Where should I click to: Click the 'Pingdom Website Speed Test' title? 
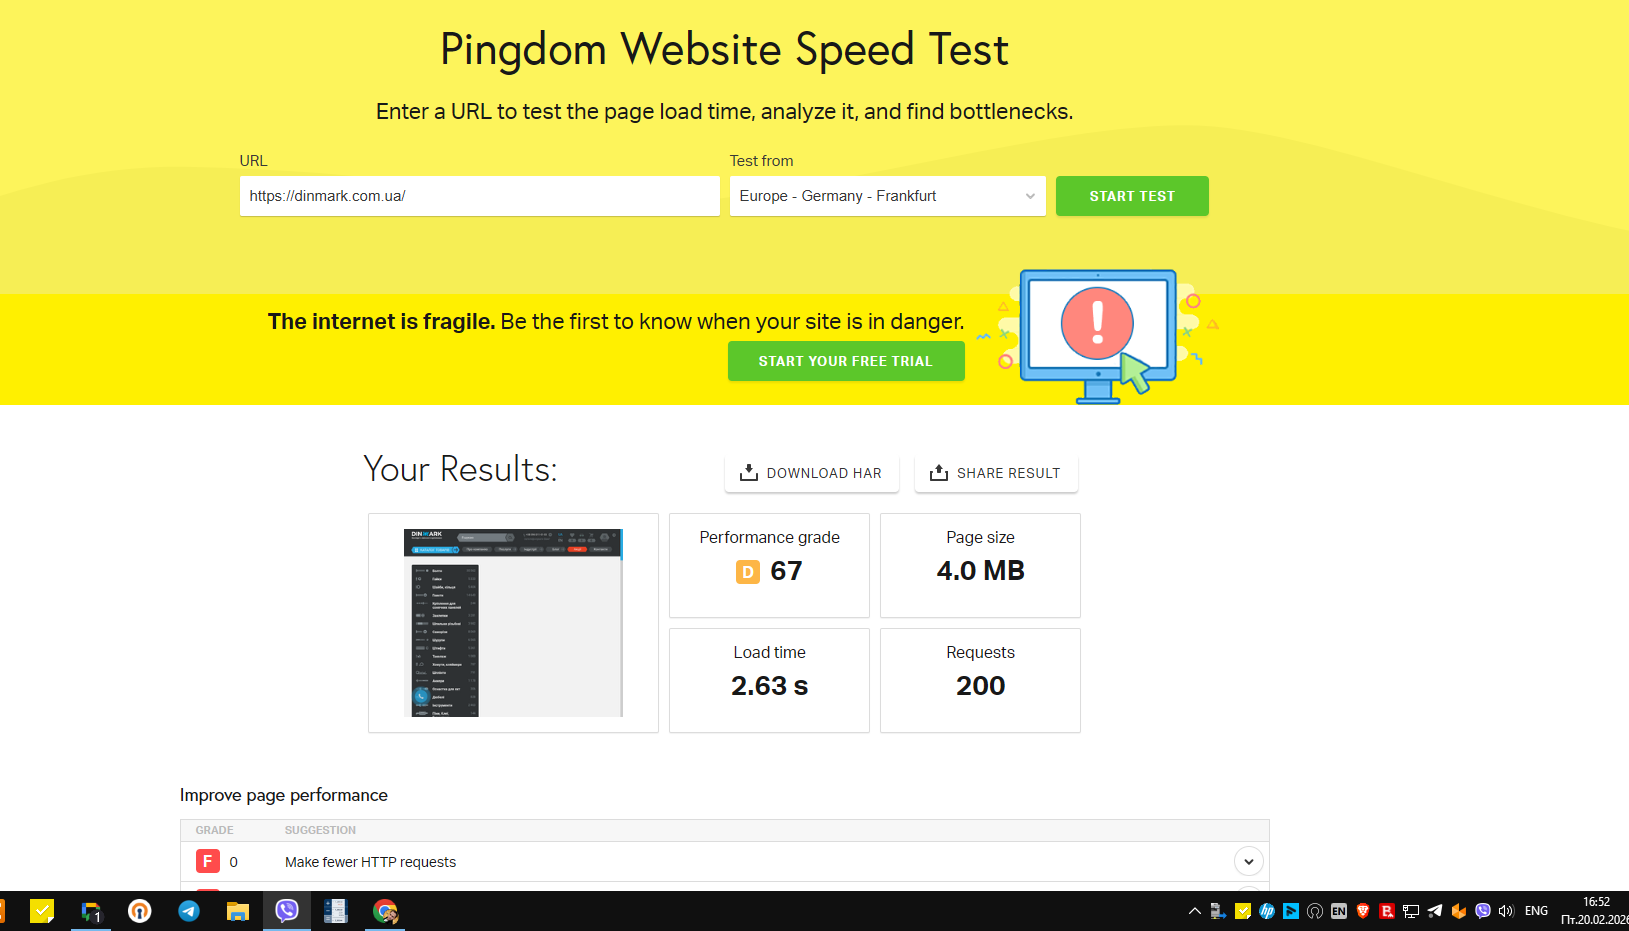(725, 50)
